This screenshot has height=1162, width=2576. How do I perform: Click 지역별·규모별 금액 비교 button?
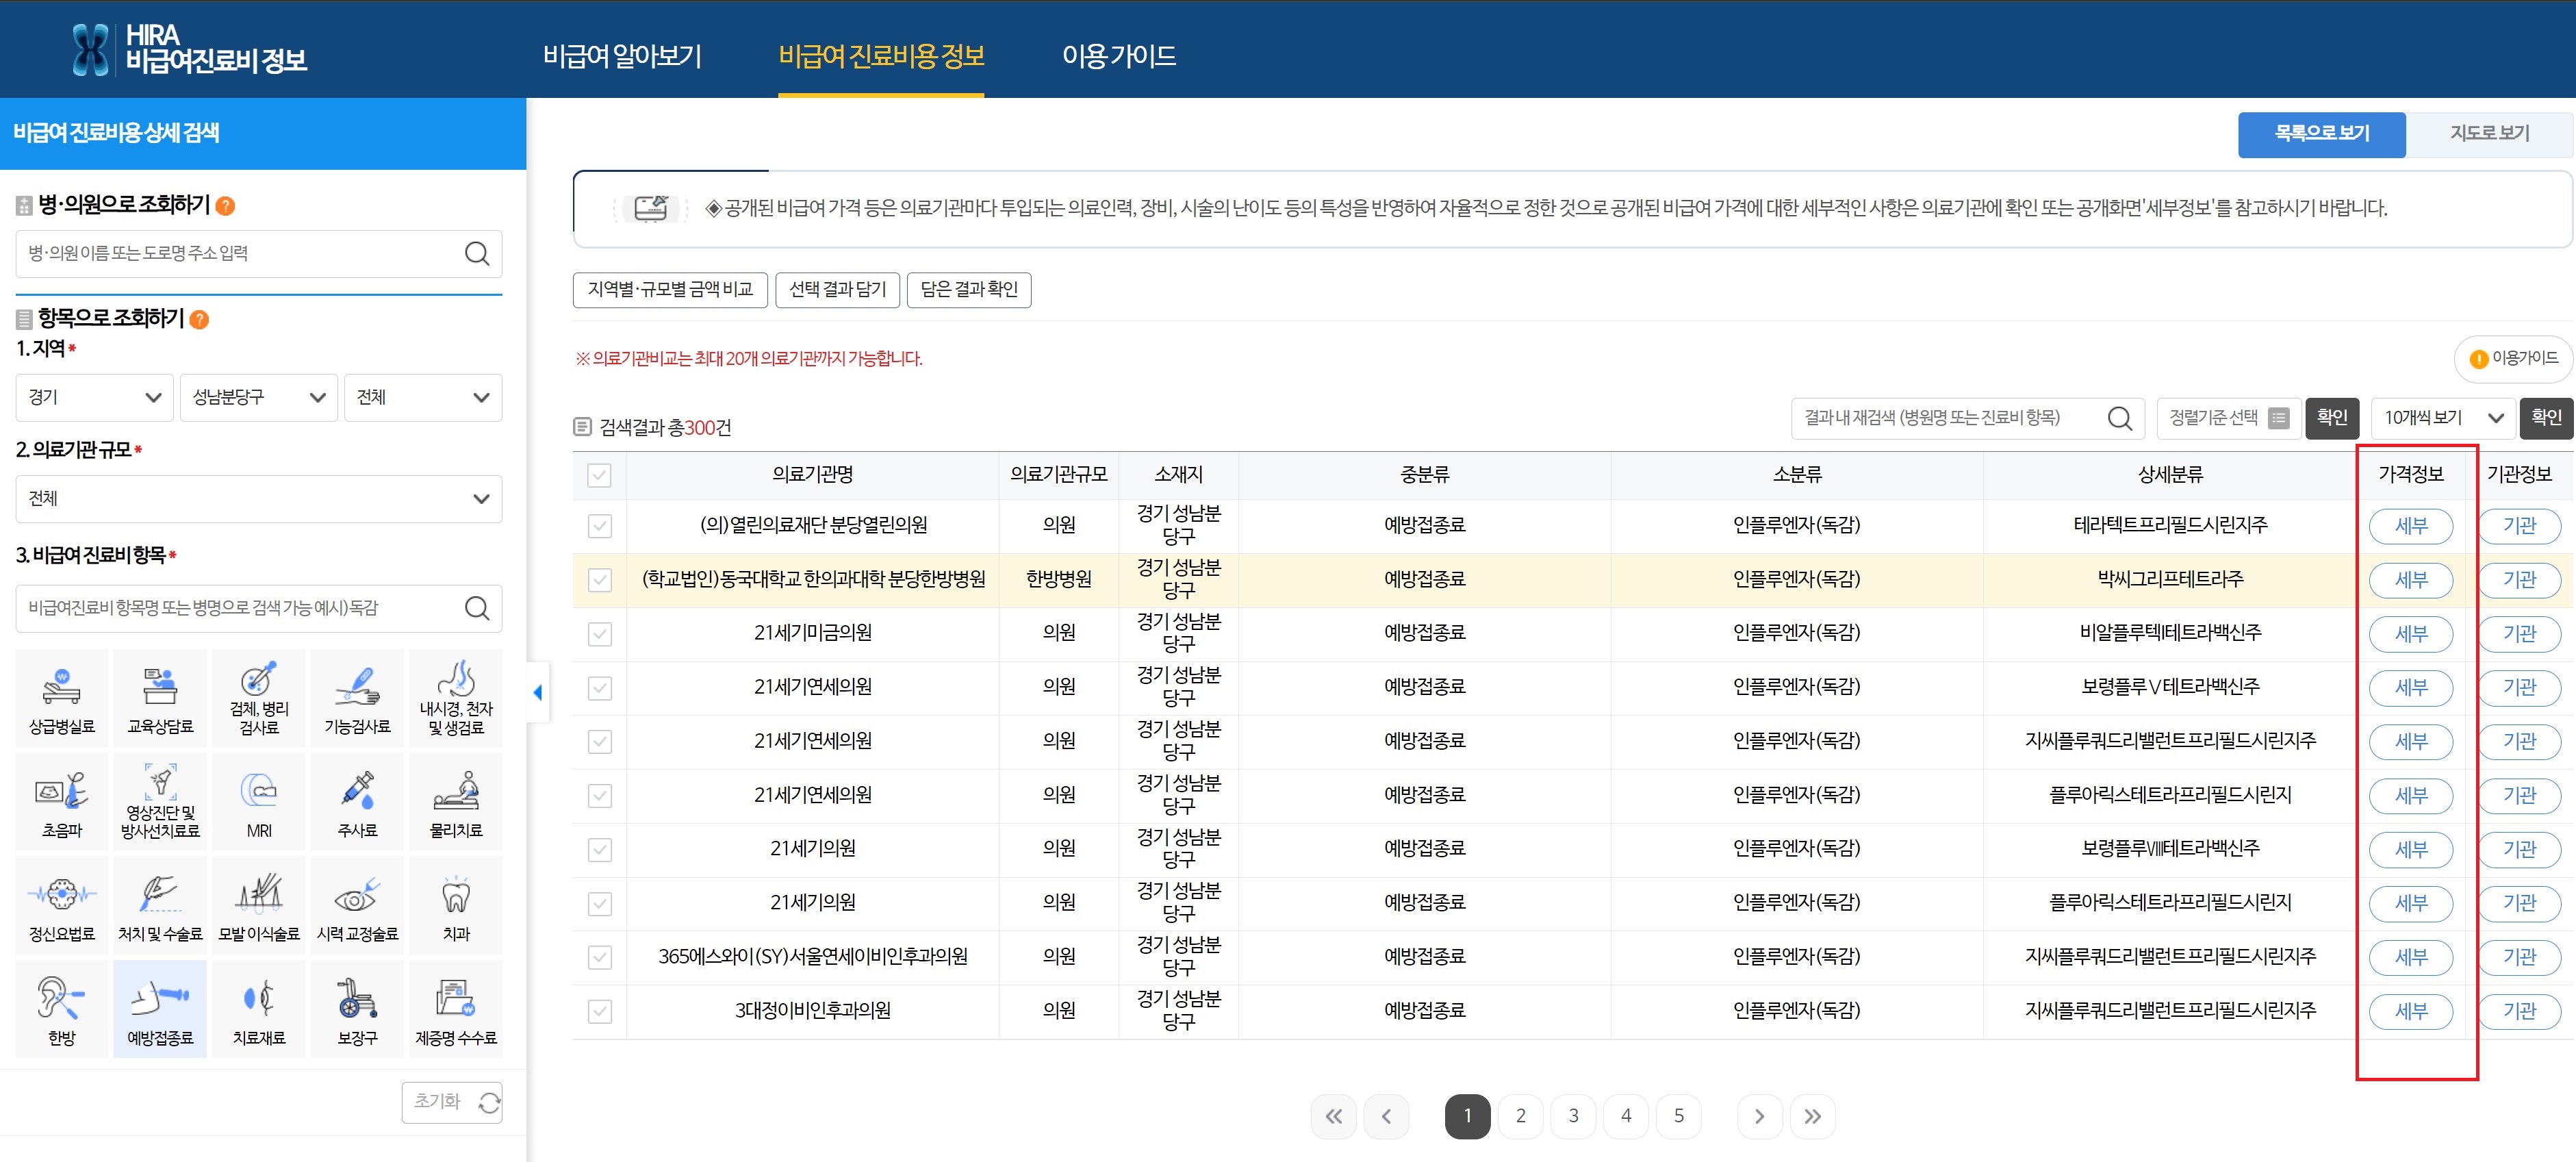coord(670,289)
